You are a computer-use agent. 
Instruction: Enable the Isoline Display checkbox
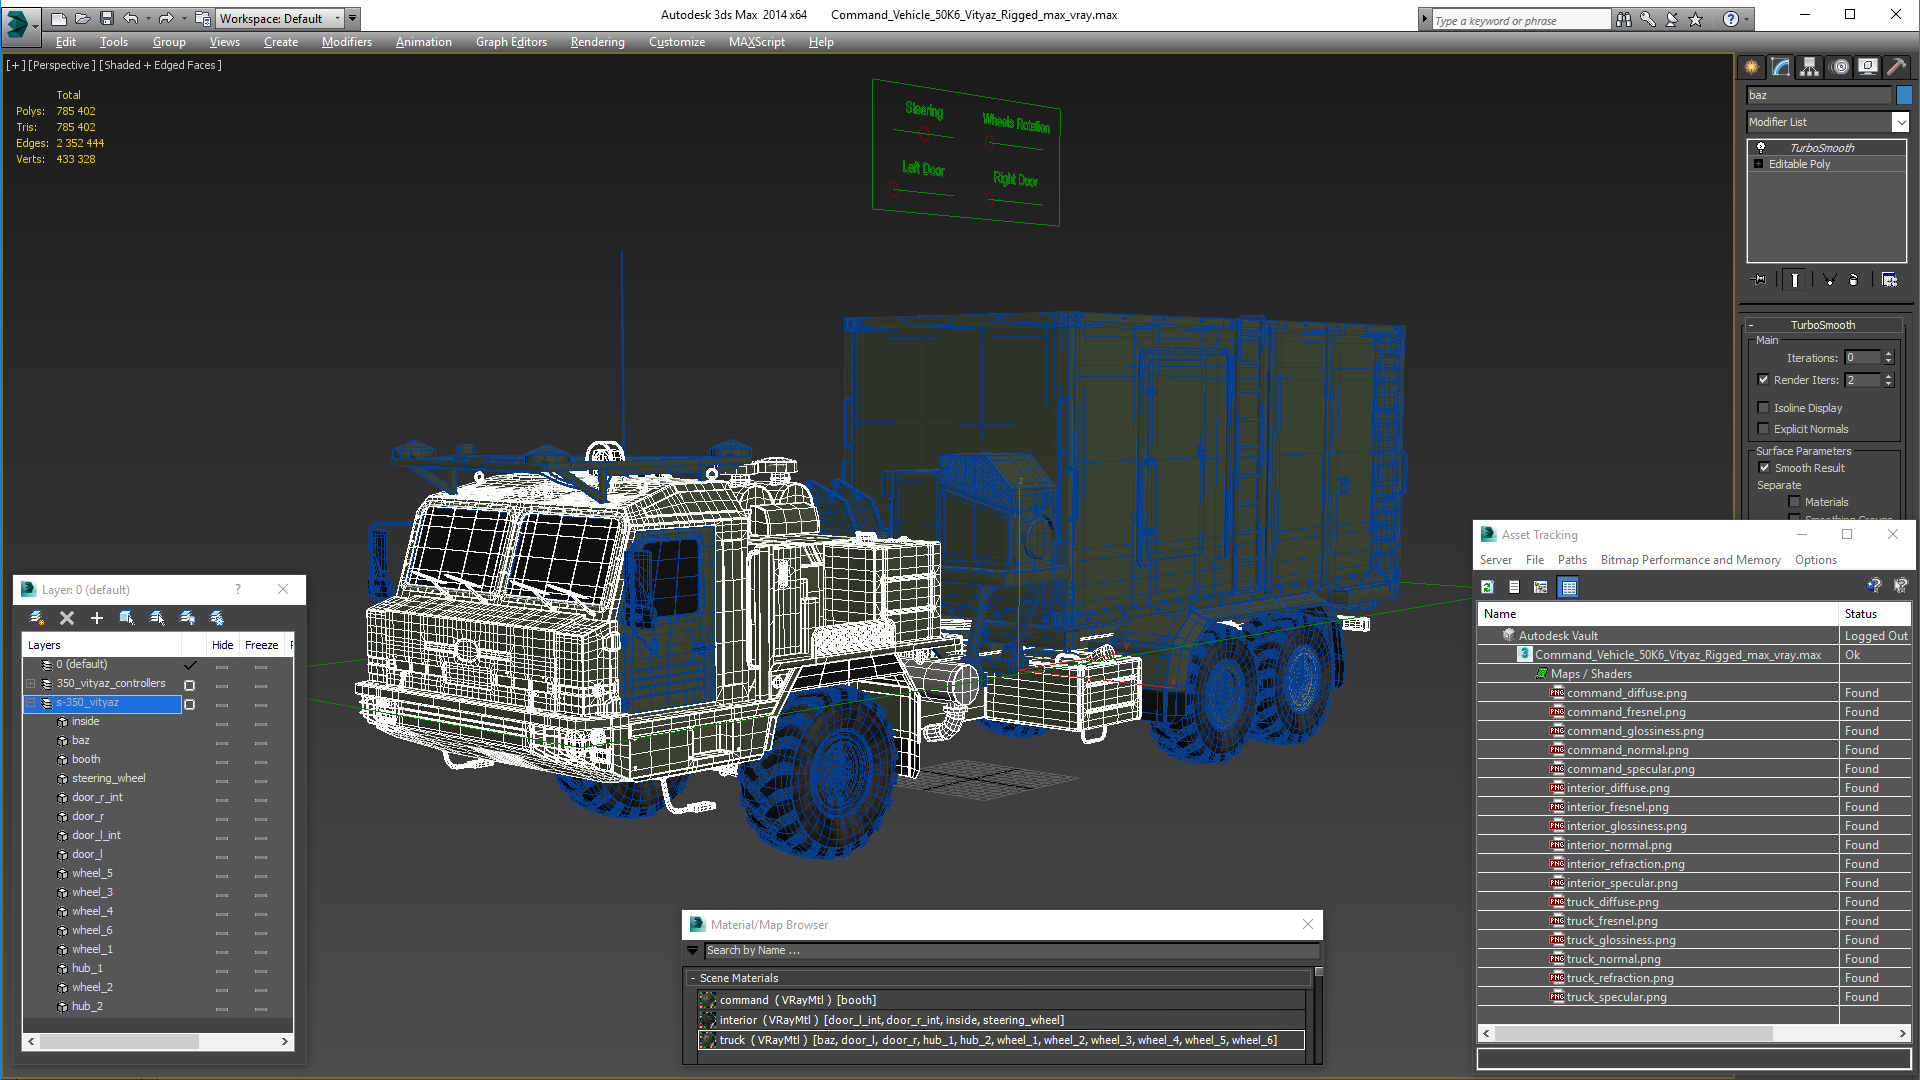(1764, 407)
